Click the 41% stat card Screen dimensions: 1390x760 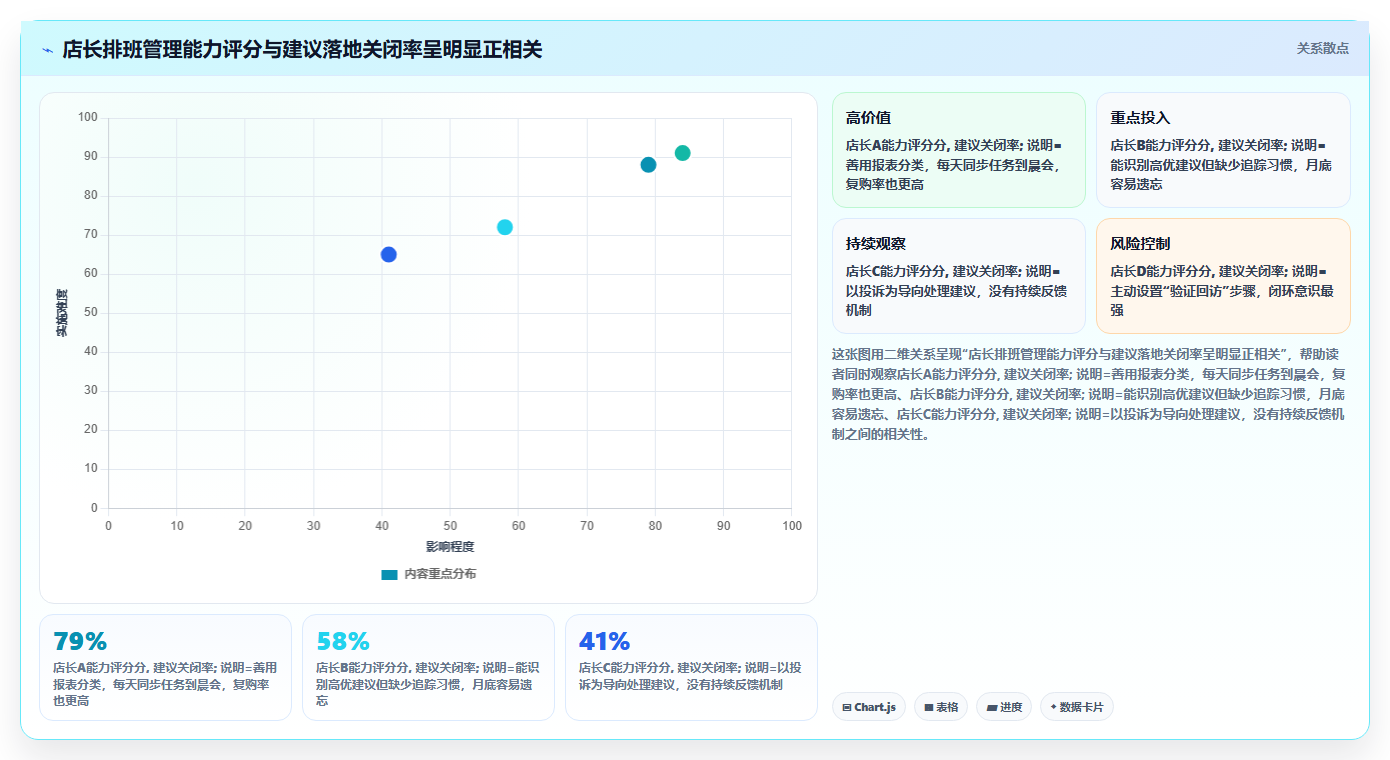pyautogui.click(x=691, y=667)
